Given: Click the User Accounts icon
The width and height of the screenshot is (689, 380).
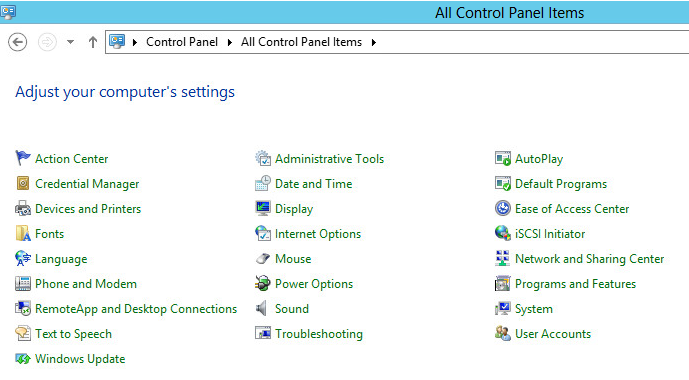Looking at the screenshot, I should [x=503, y=333].
